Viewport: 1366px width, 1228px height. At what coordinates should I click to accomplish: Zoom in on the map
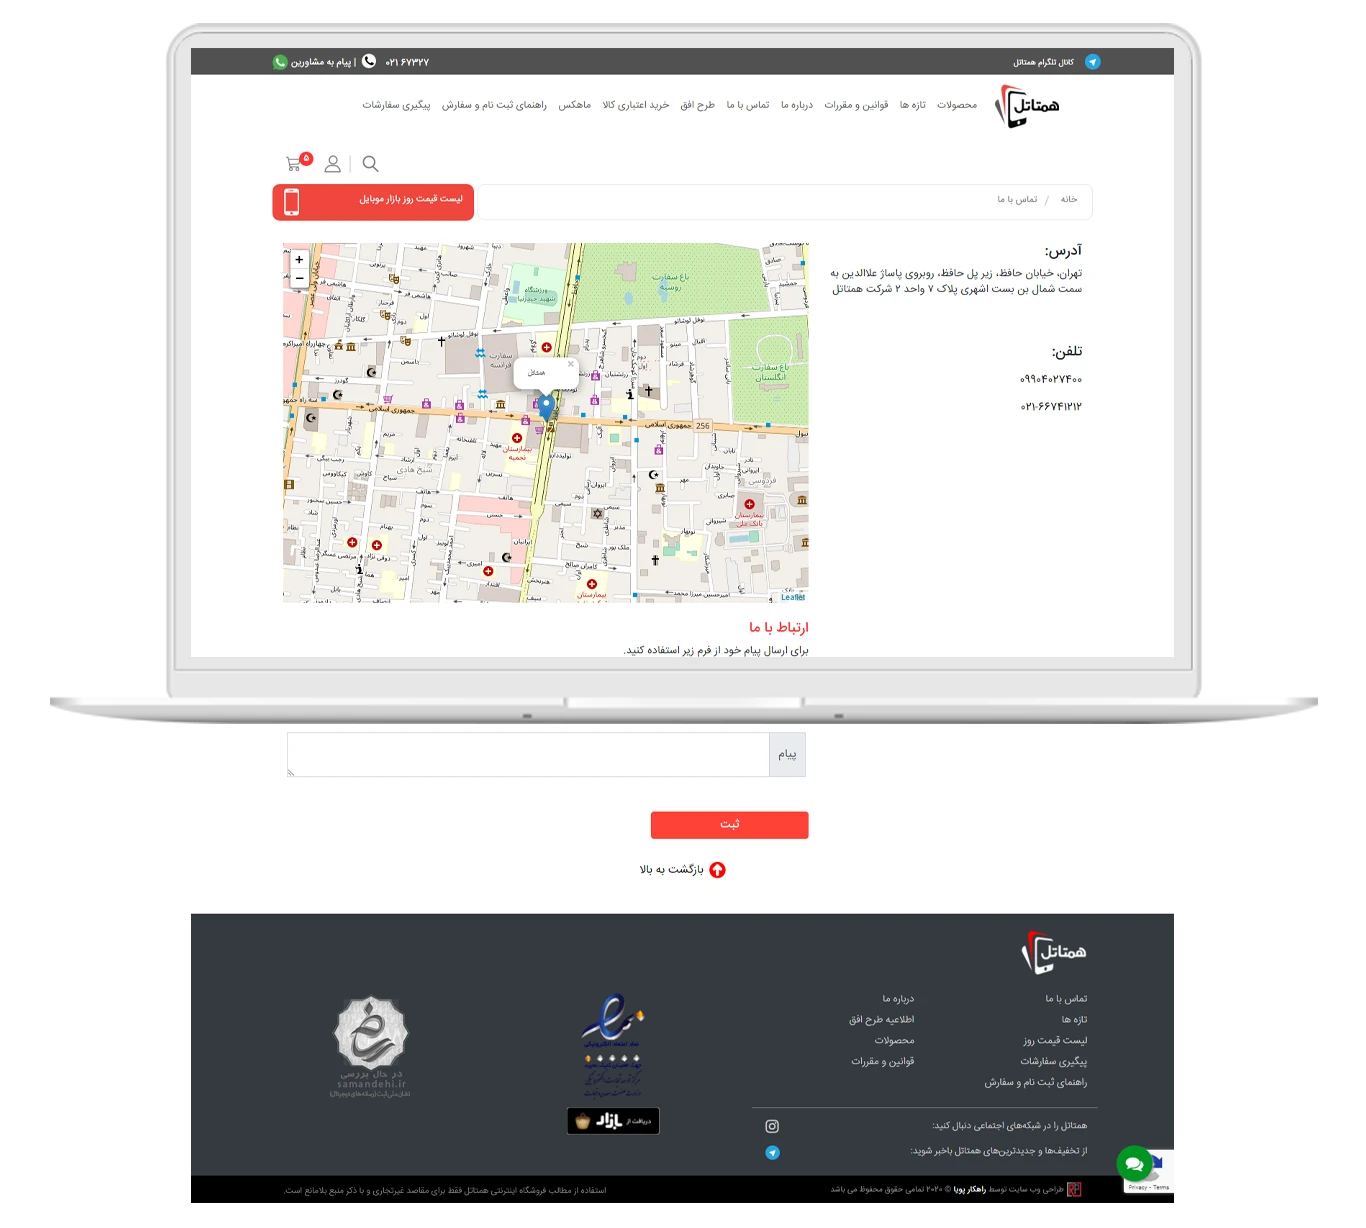[x=299, y=260]
